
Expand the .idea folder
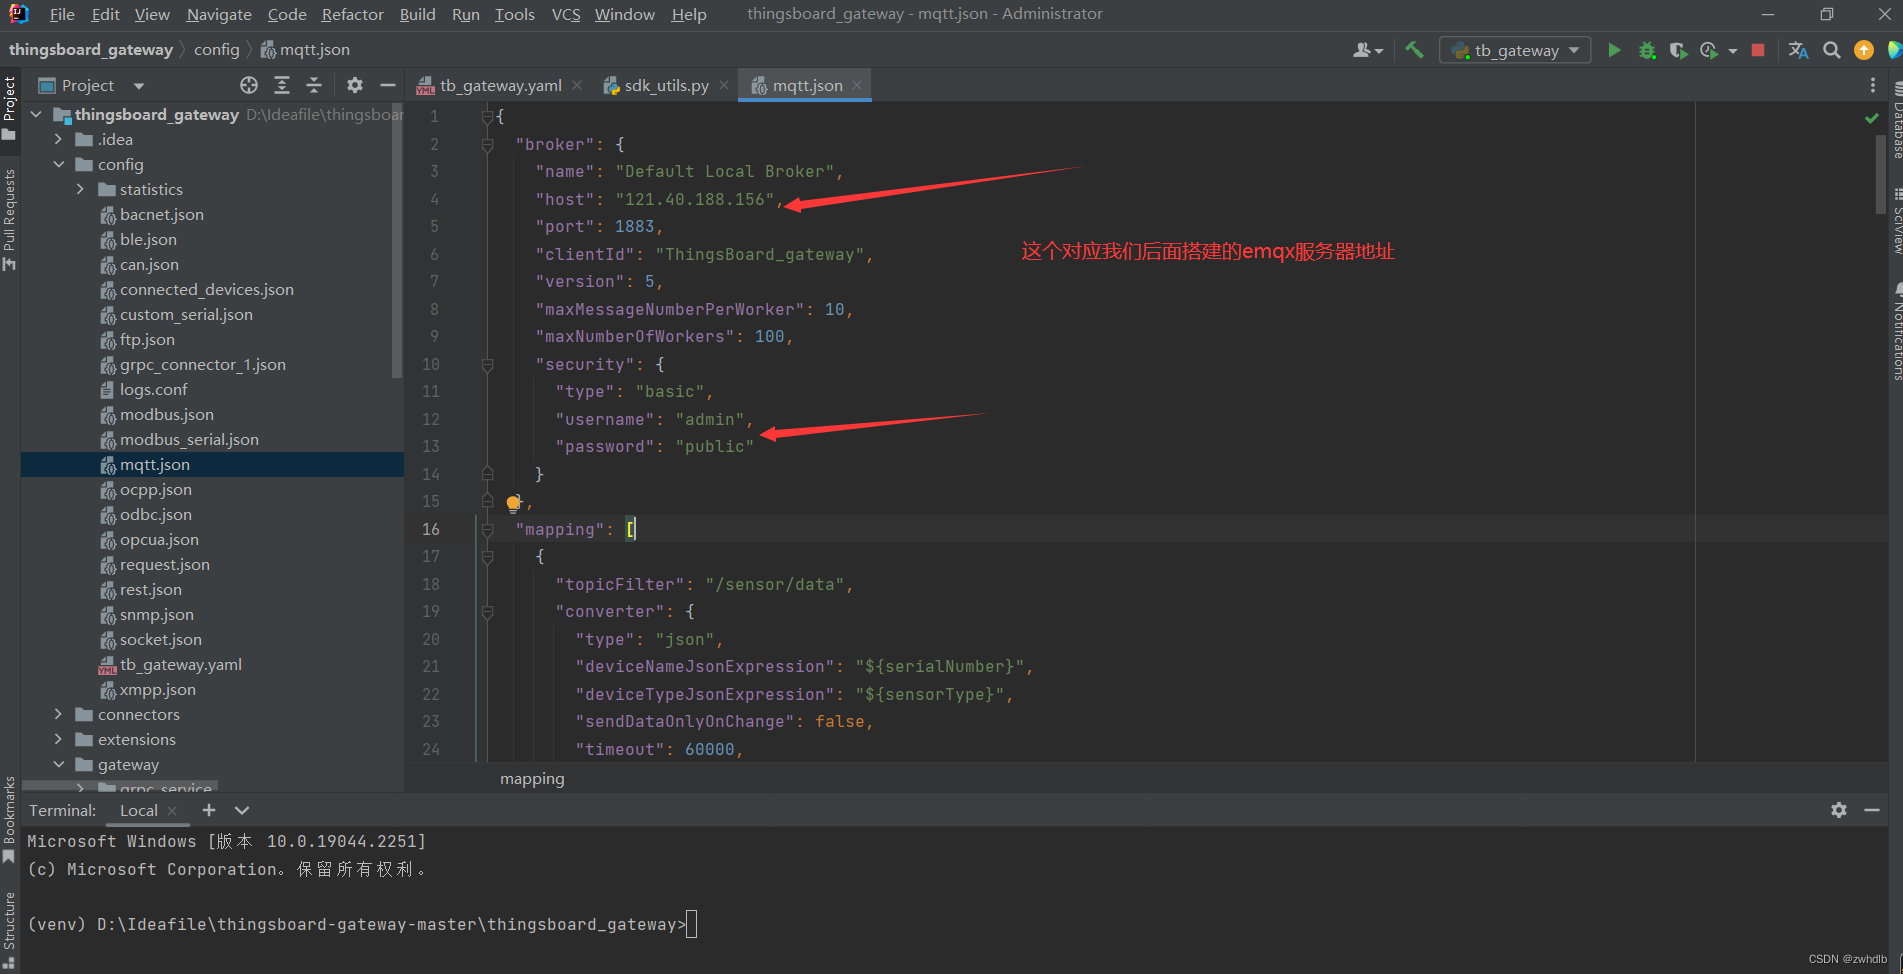(59, 139)
